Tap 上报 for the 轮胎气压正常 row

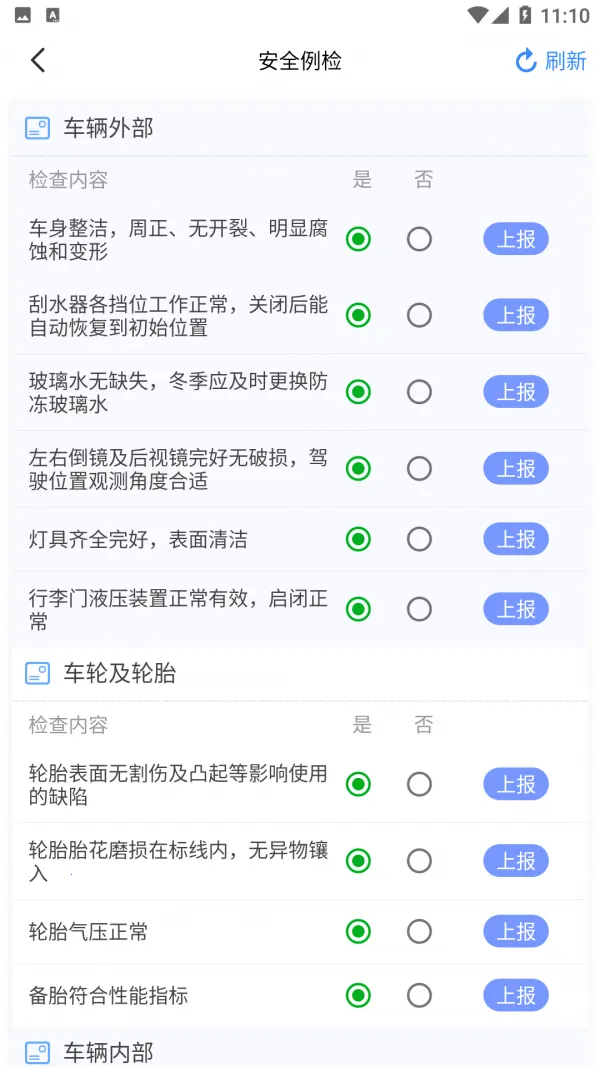click(x=515, y=931)
